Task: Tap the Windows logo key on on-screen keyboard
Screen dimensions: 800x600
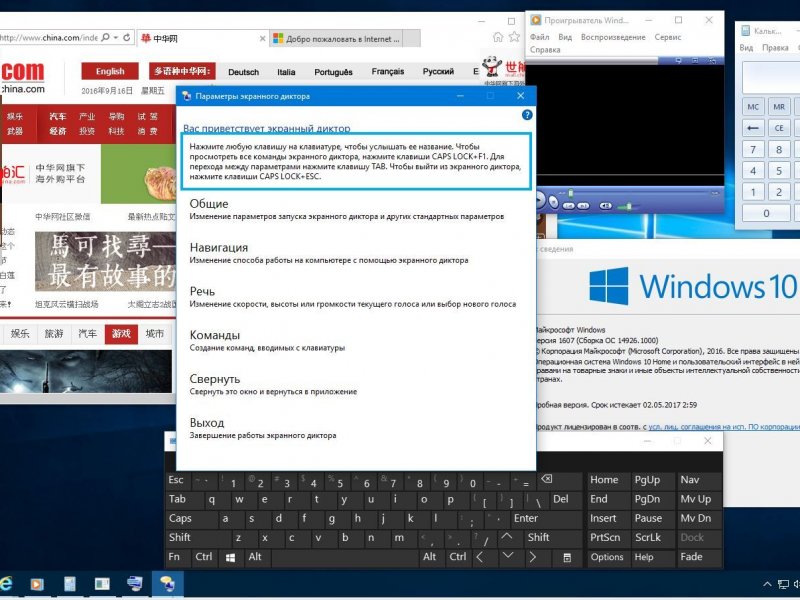Action: pos(231,557)
